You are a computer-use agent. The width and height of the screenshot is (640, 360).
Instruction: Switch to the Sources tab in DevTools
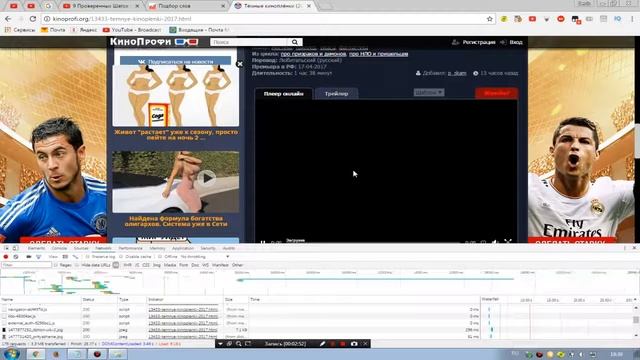point(81,248)
